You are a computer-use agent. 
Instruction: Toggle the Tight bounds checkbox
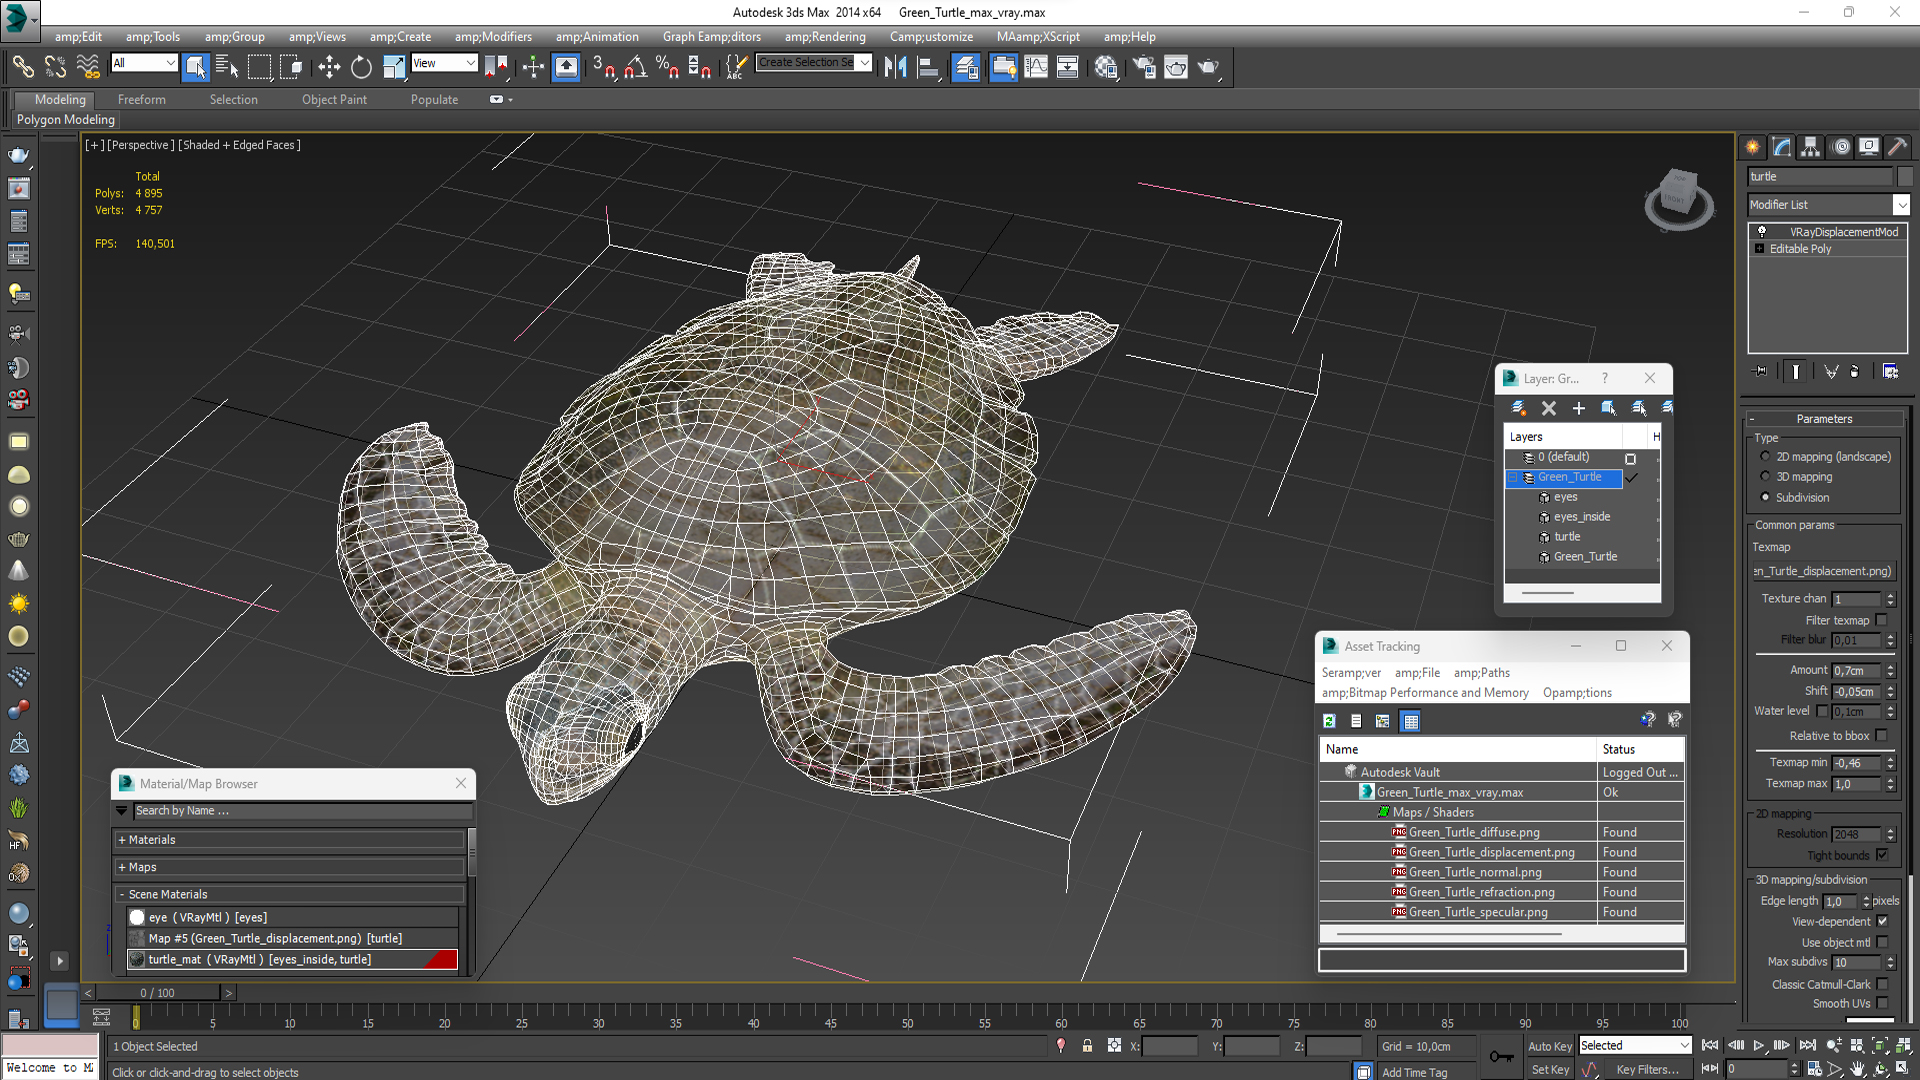pos(1882,855)
